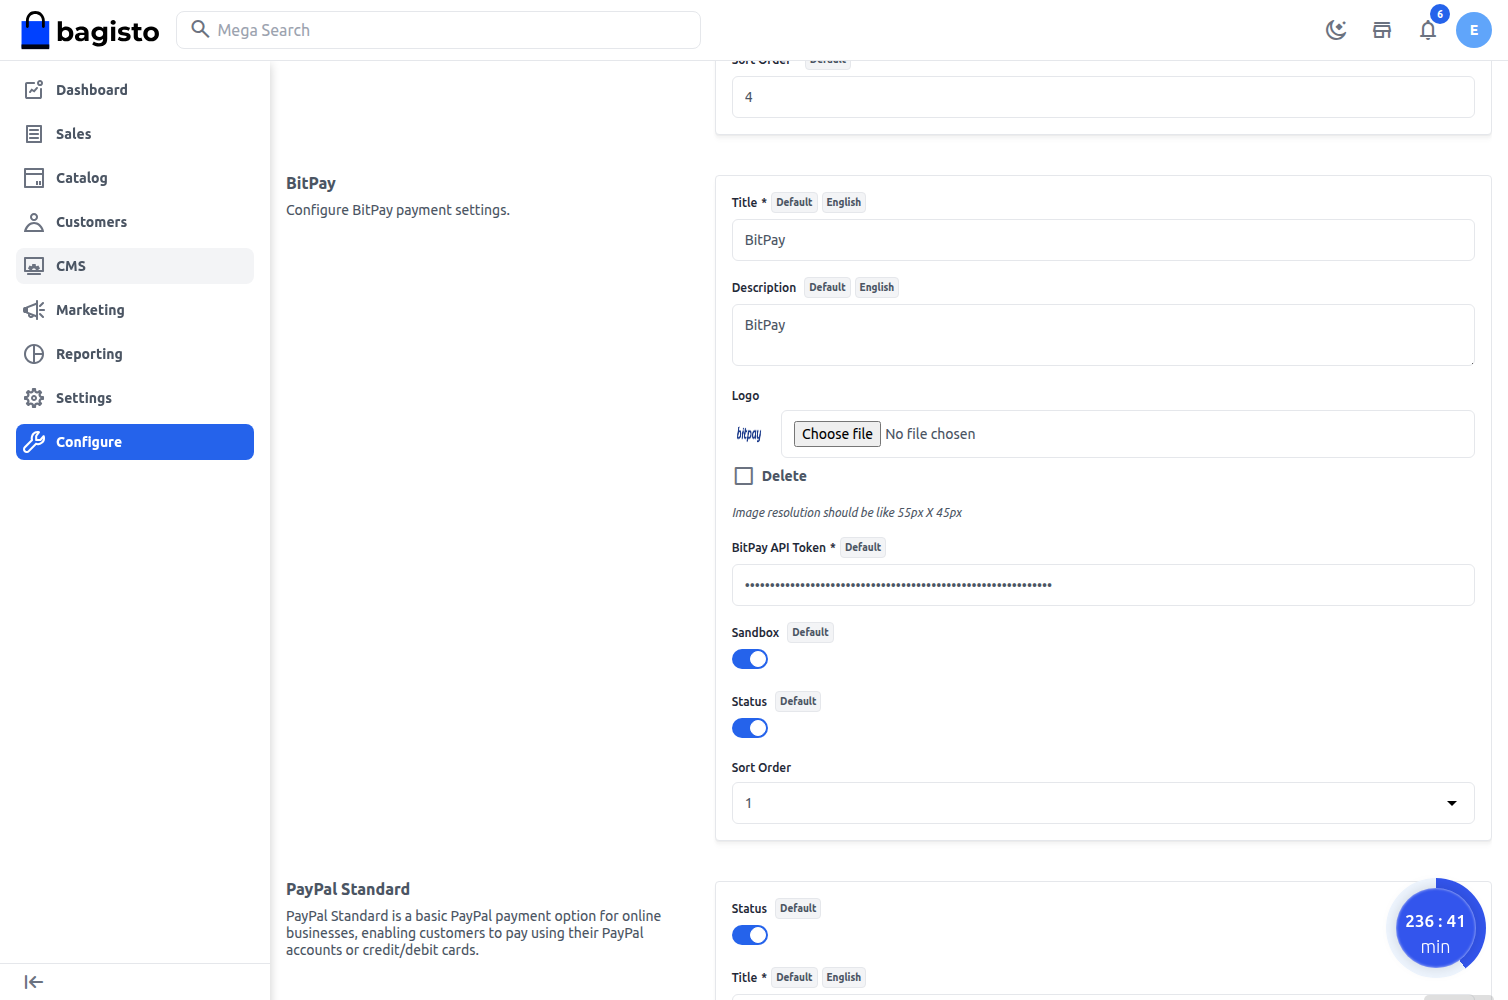
Task: Open the user profile avatar E
Action: (1474, 30)
